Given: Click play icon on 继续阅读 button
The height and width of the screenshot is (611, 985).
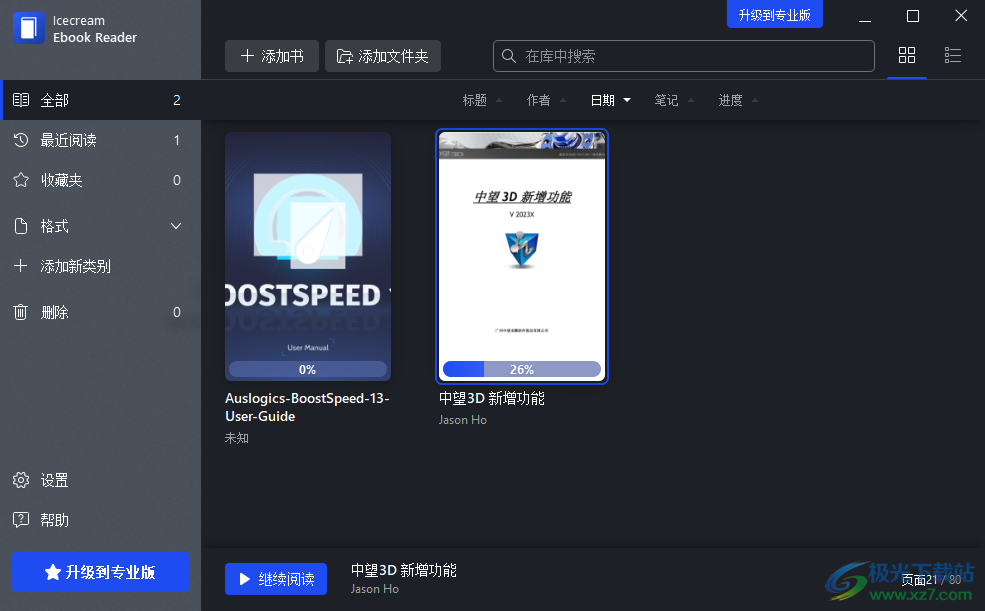Looking at the screenshot, I should 245,579.
